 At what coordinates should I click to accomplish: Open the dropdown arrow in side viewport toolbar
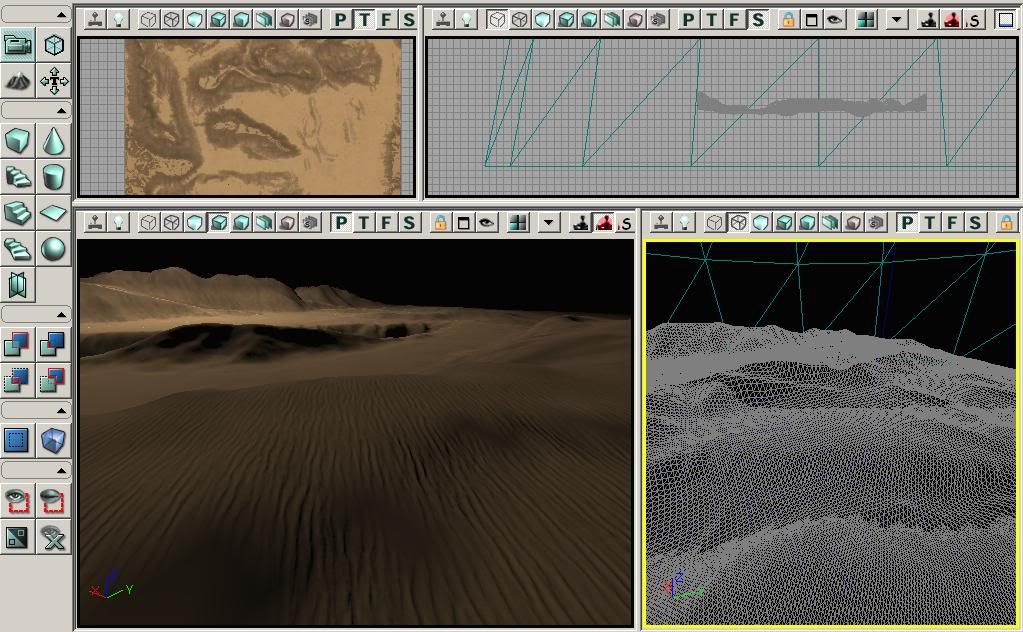896,20
